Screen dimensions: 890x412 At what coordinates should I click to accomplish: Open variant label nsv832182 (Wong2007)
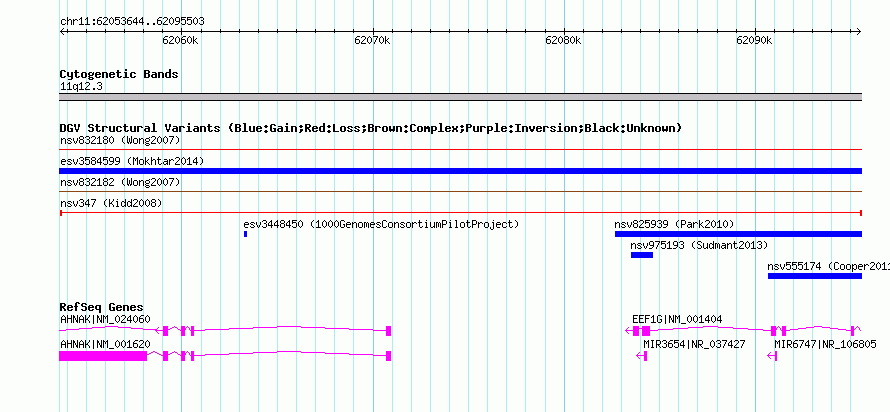pyautogui.click(x=120, y=182)
